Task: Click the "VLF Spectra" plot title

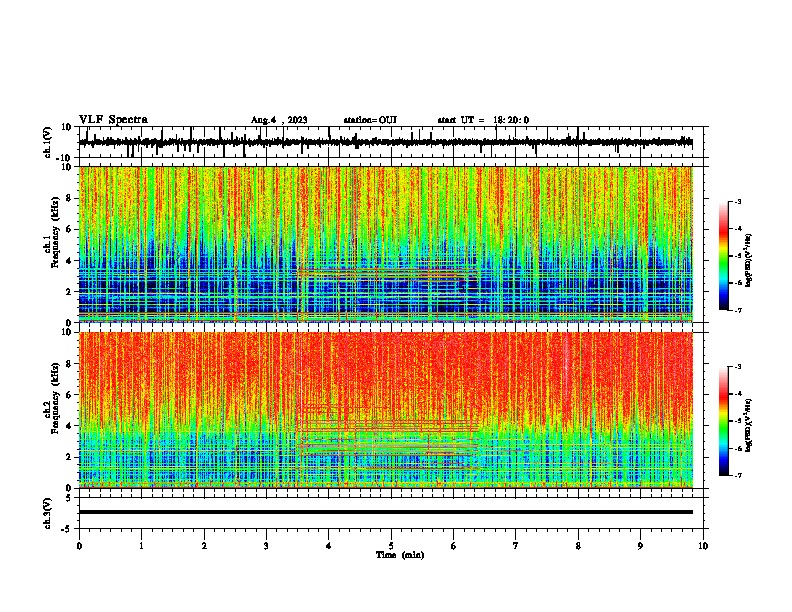Action: click(x=113, y=120)
